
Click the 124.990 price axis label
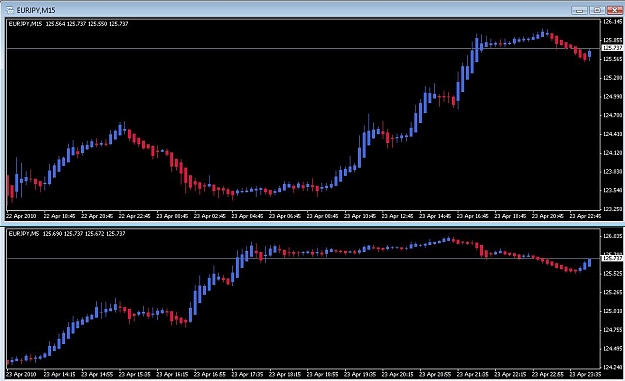click(x=613, y=96)
